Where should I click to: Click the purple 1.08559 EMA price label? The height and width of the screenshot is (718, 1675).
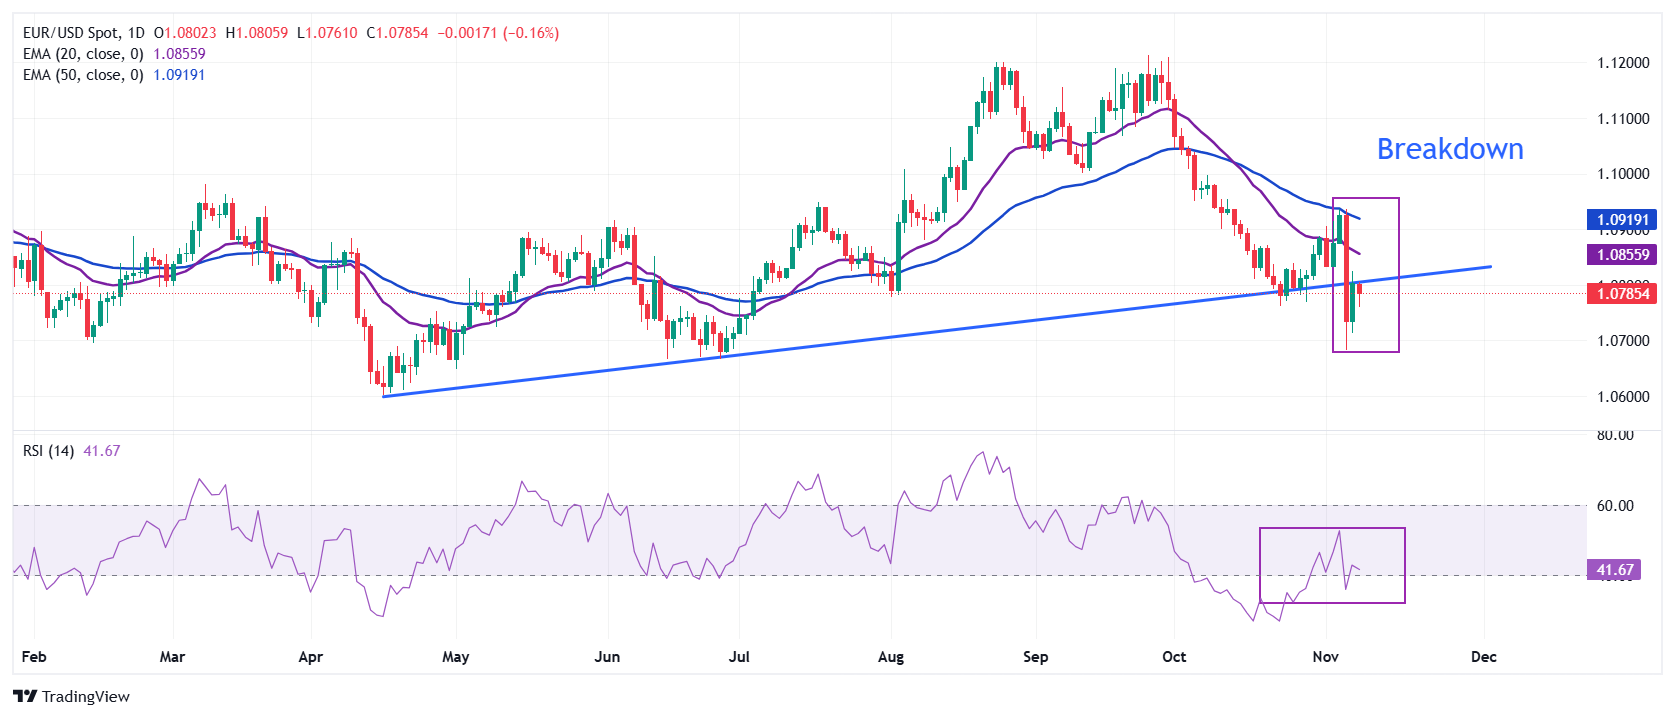(x=1622, y=255)
